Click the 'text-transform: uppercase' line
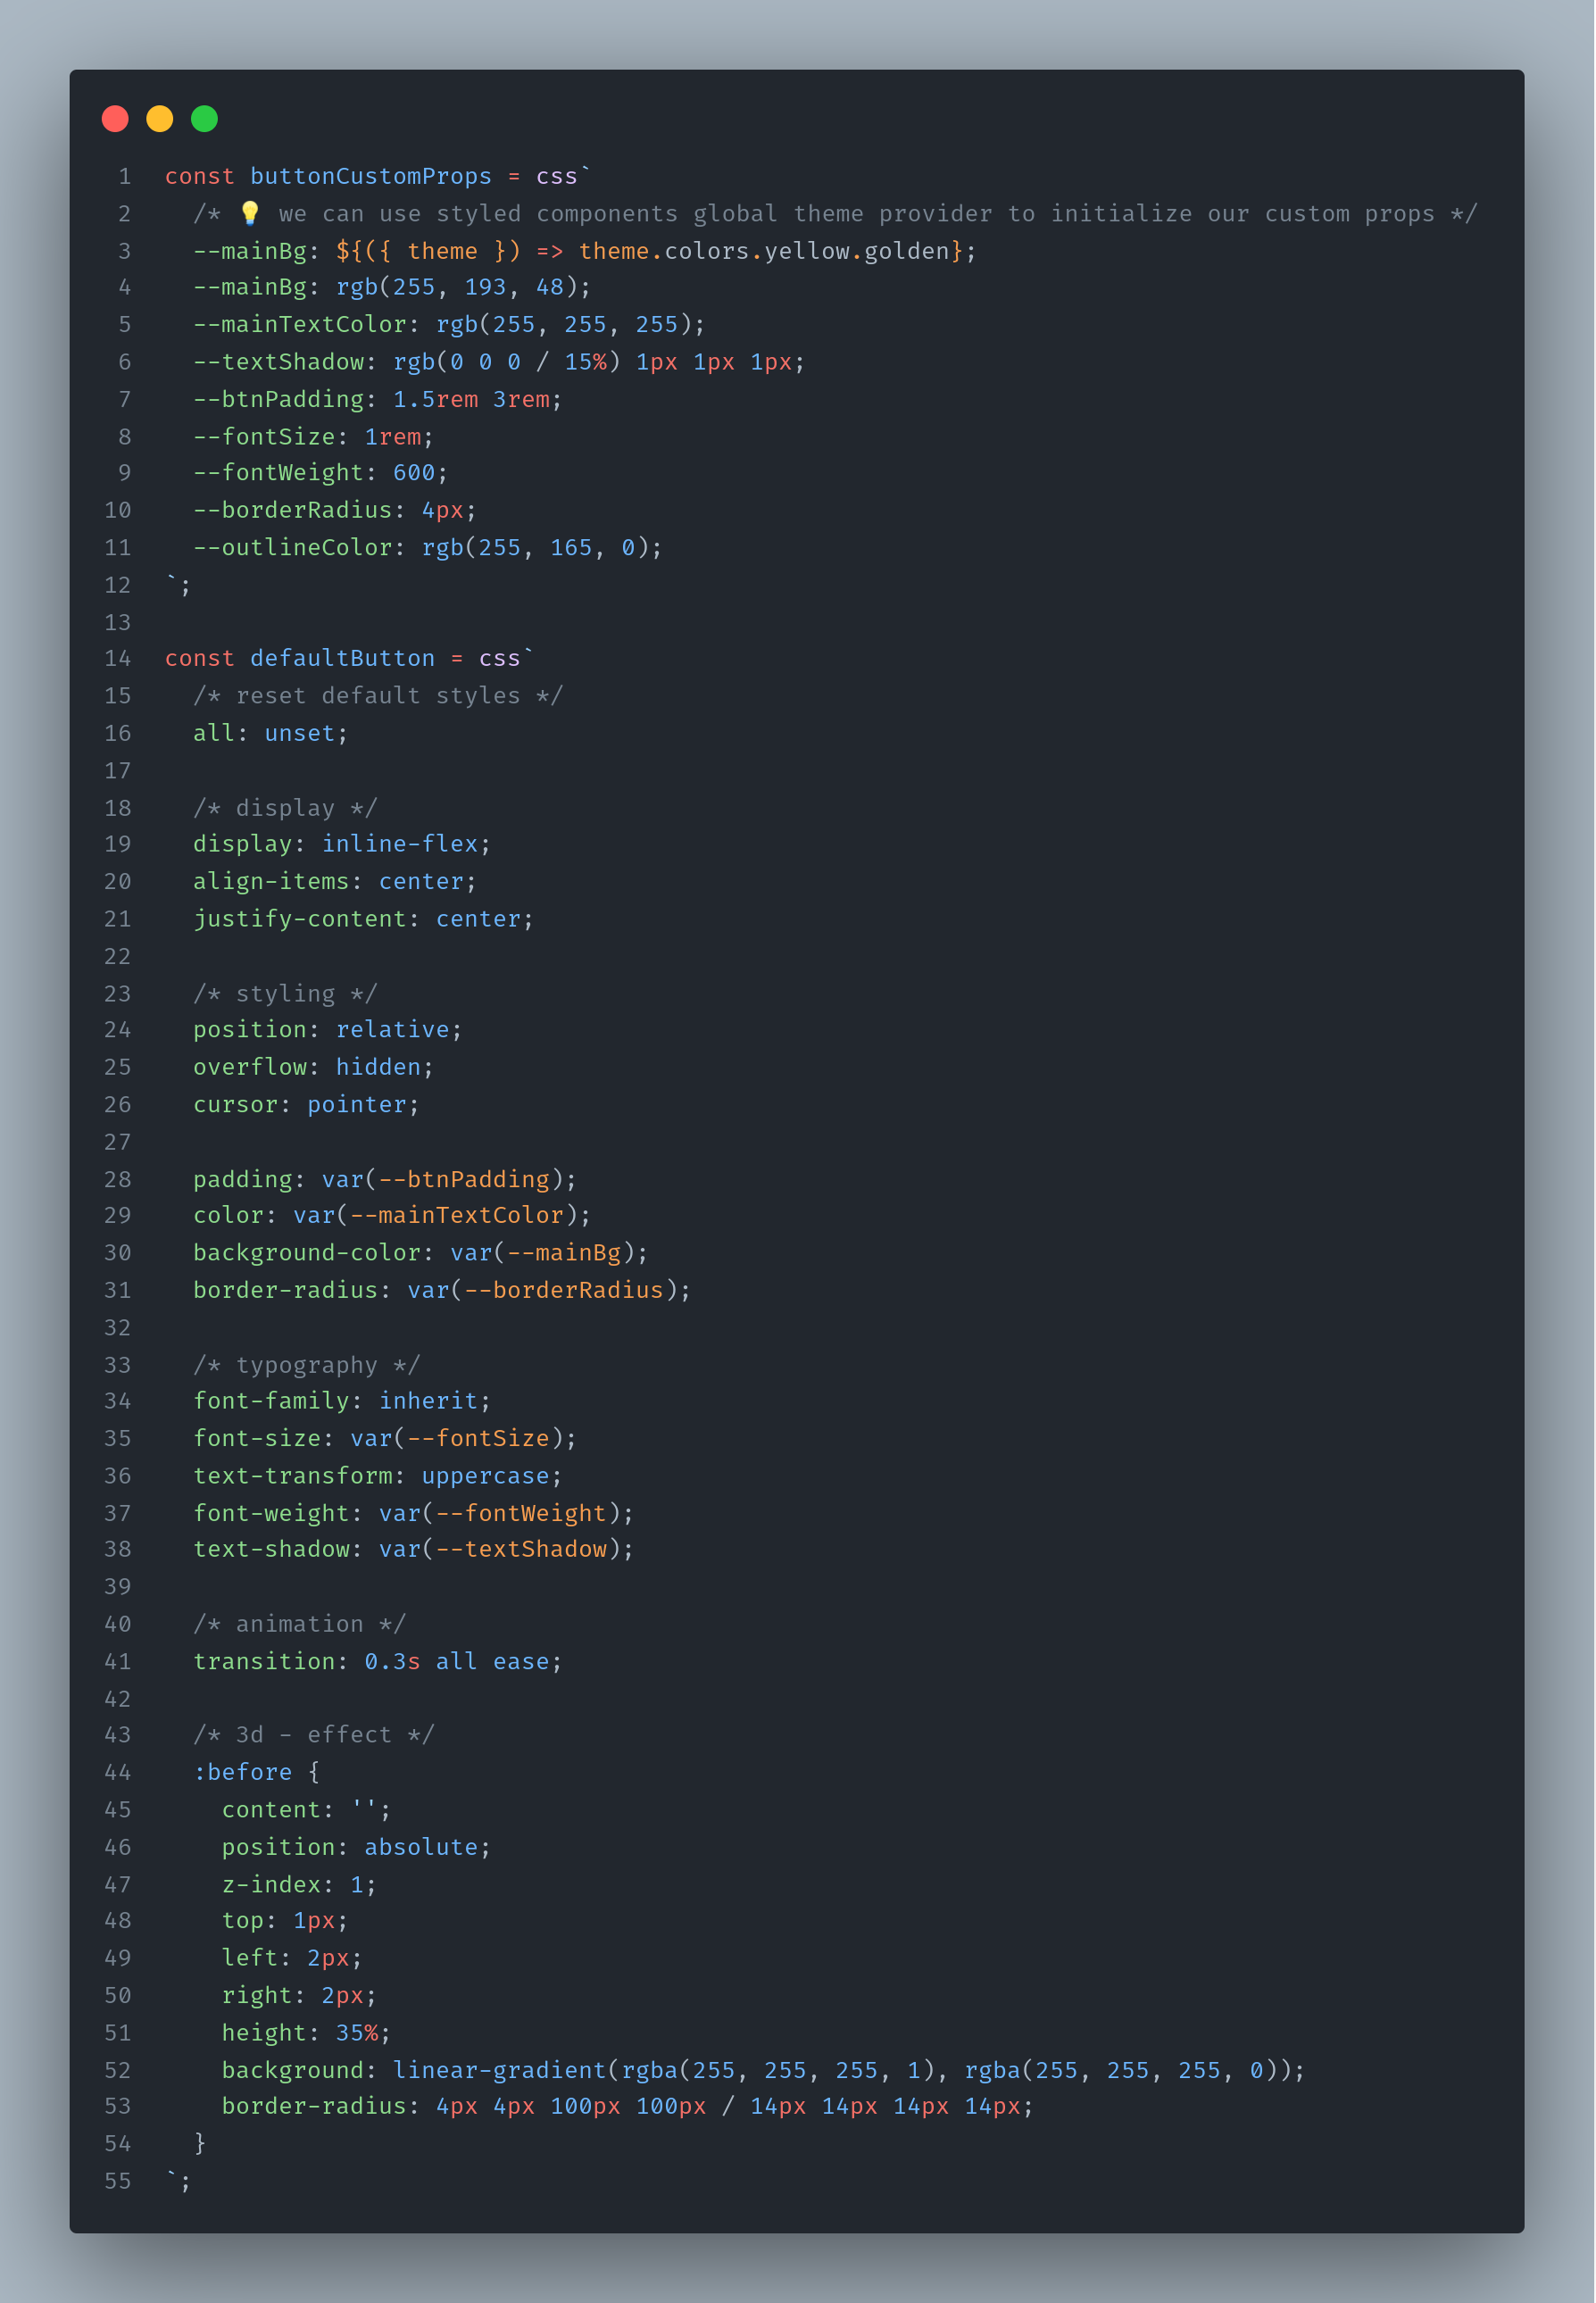 click(x=378, y=1475)
